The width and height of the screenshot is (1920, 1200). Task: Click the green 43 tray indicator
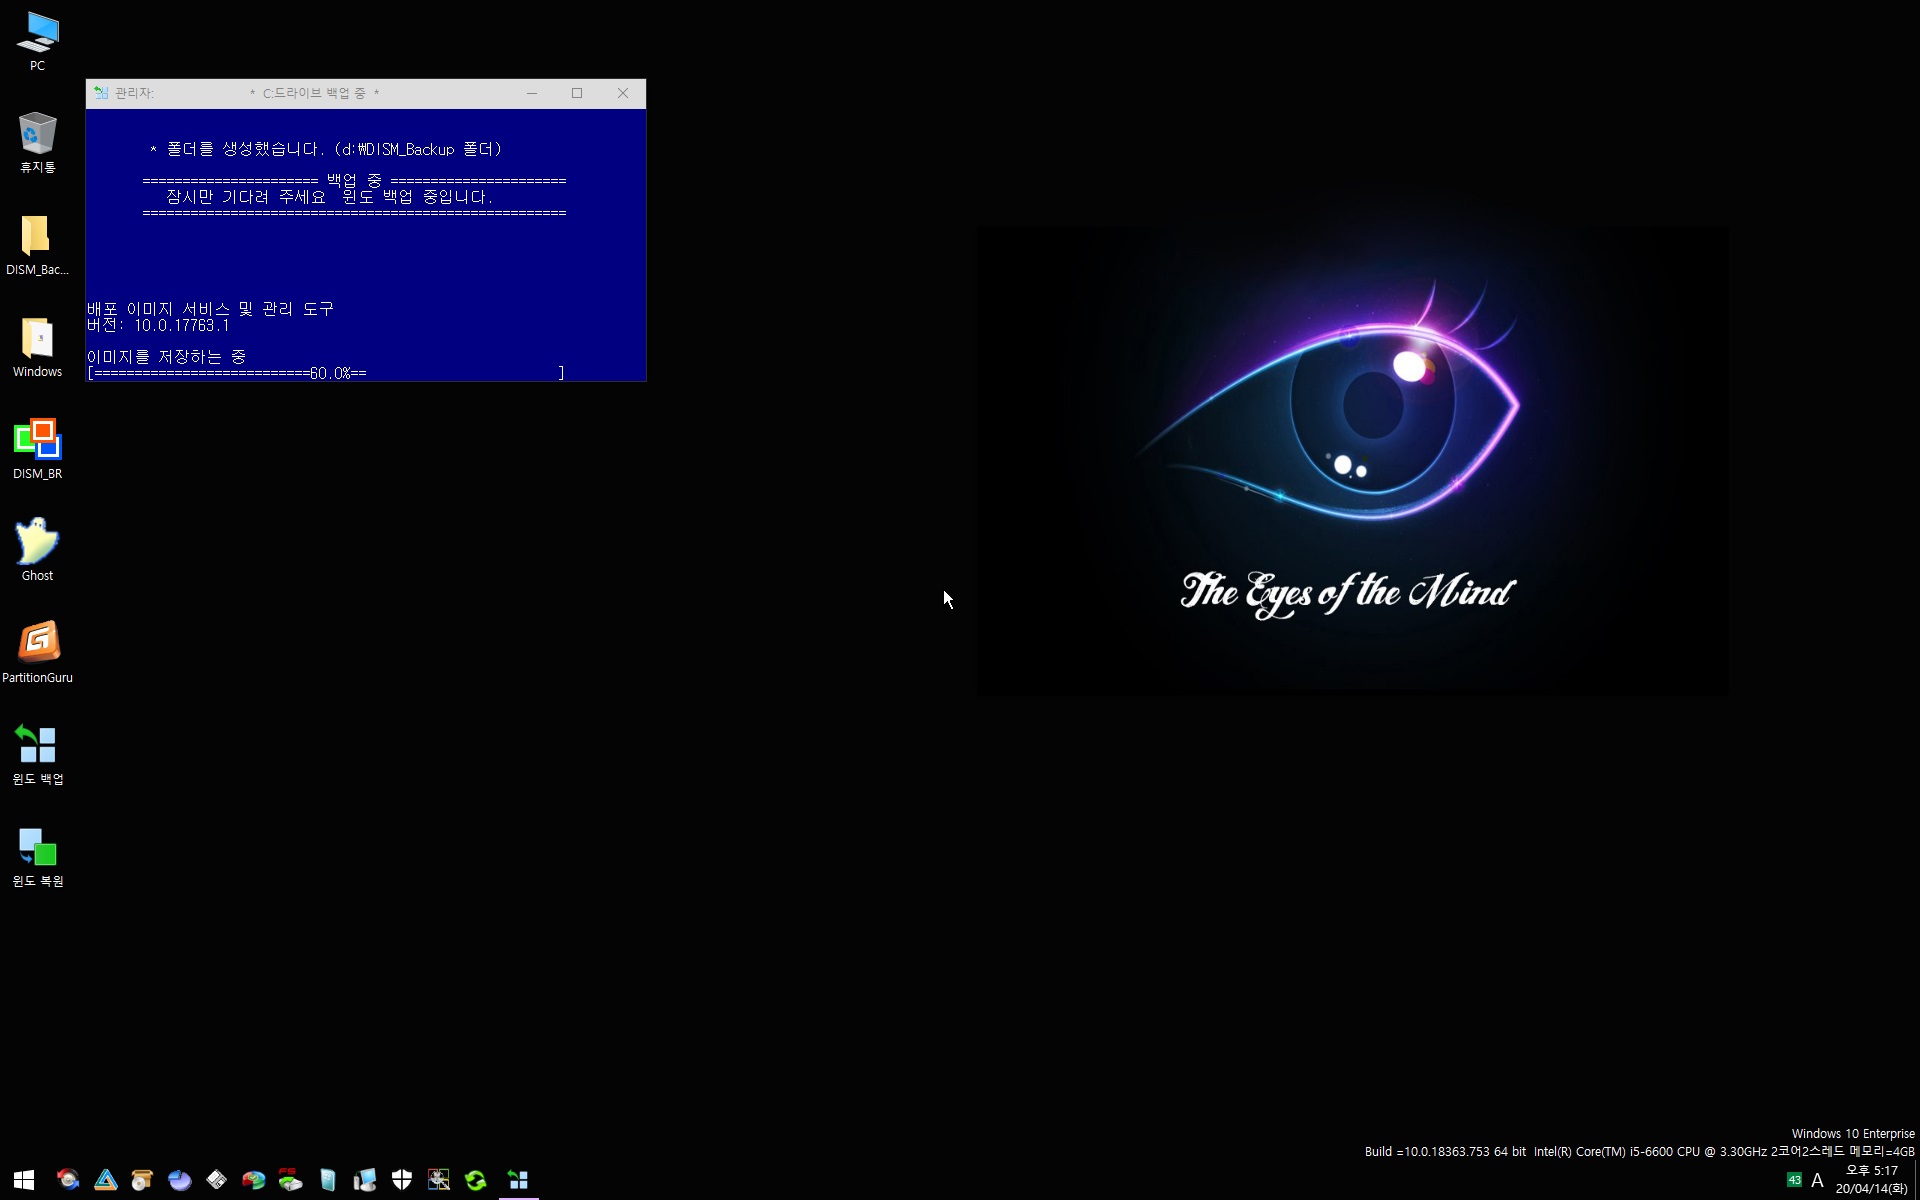tap(1794, 1180)
